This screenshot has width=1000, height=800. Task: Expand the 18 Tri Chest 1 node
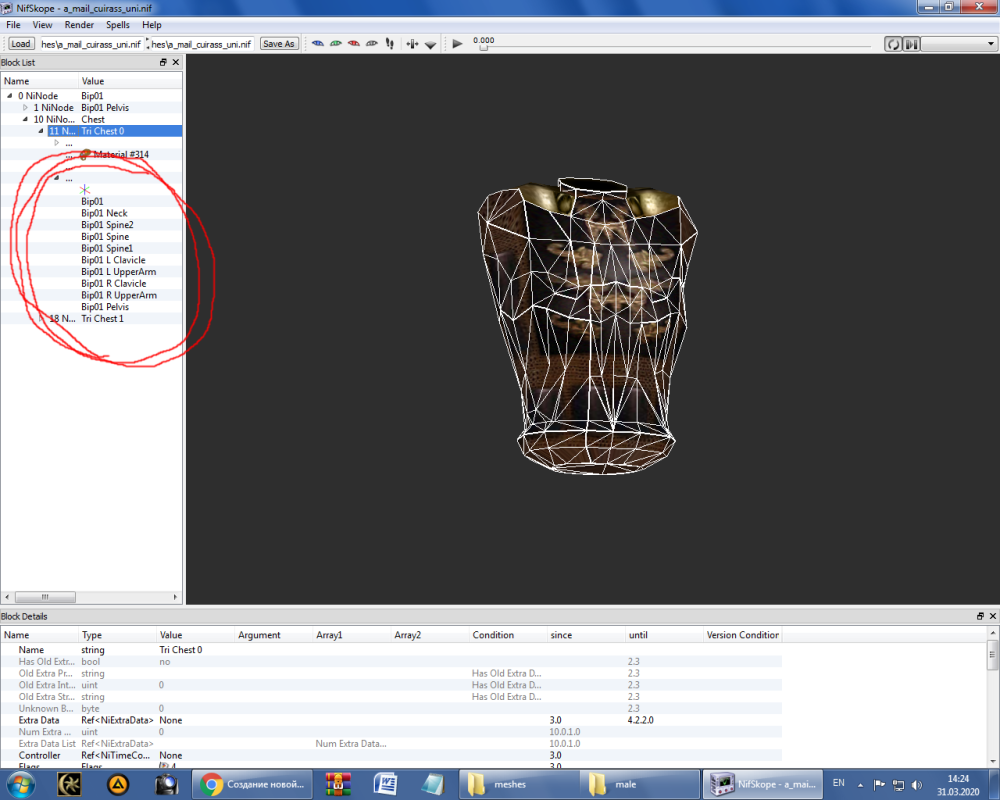click(41, 318)
